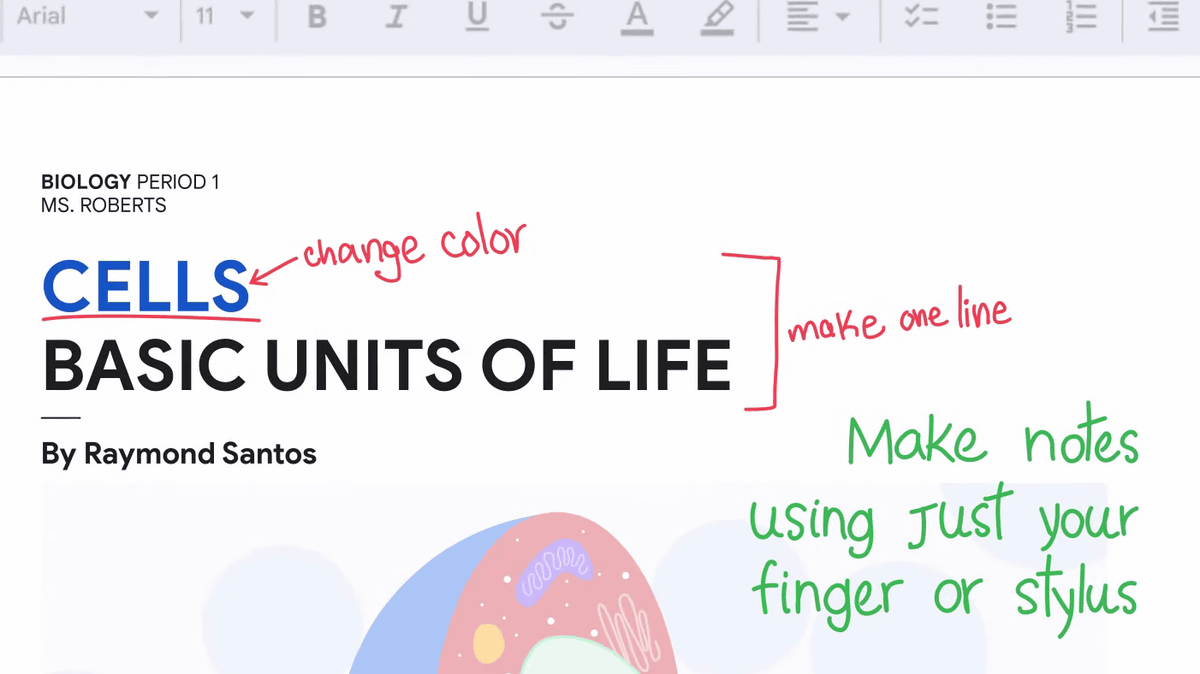
Task: Click the text alignment icon
Action: [803, 18]
